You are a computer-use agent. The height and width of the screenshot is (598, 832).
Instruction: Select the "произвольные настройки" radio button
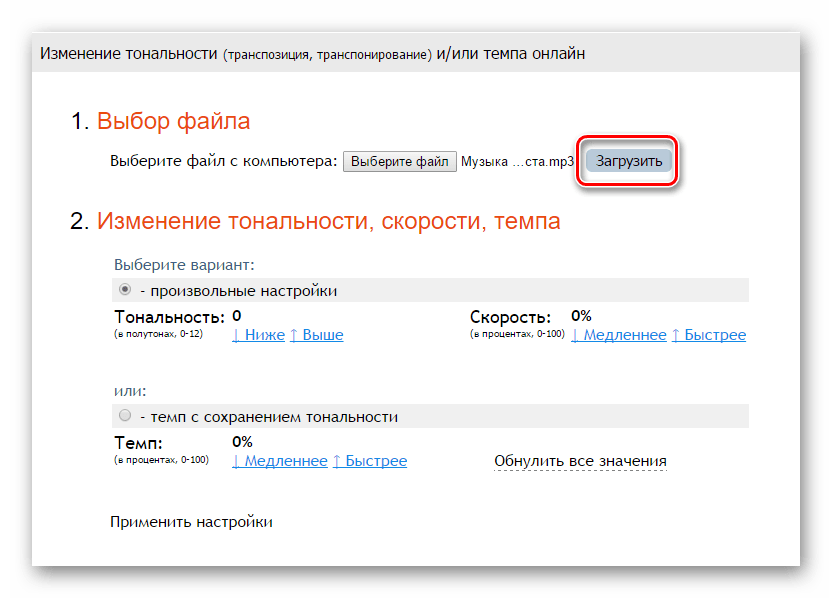click(125, 290)
